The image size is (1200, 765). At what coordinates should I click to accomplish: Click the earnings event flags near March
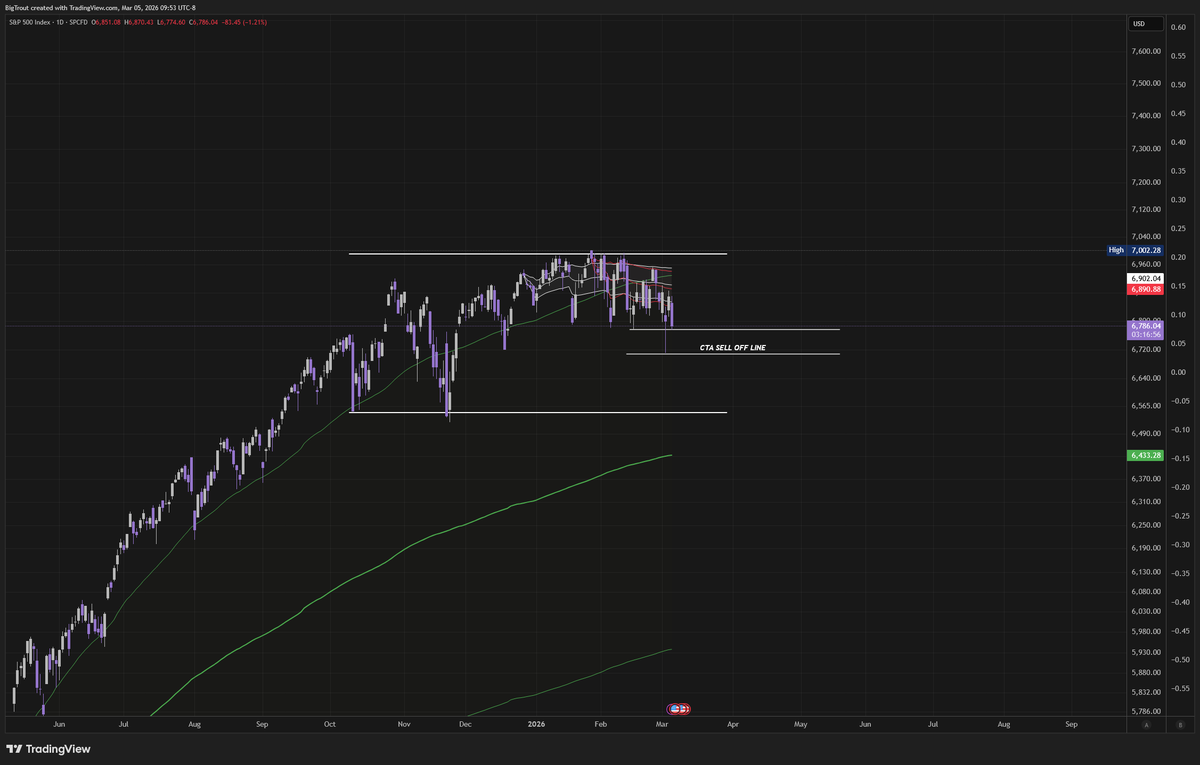point(678,708)
